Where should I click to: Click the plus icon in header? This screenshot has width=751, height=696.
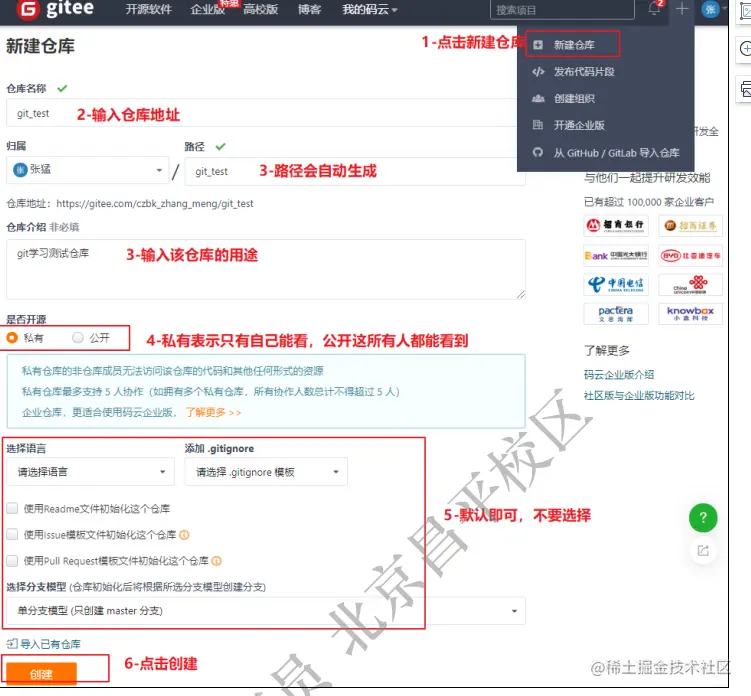[682, 9]
